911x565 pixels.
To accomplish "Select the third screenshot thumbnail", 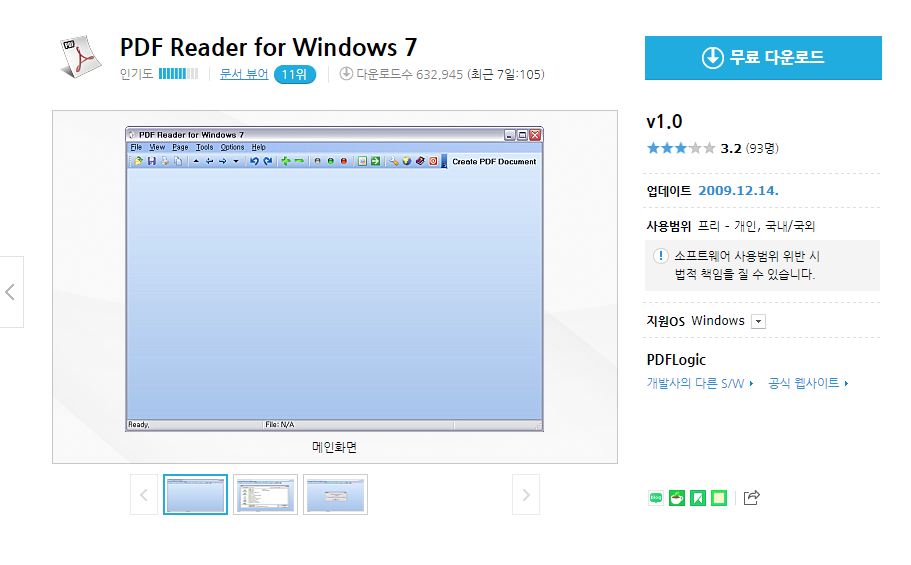I will tap(335, 495).
